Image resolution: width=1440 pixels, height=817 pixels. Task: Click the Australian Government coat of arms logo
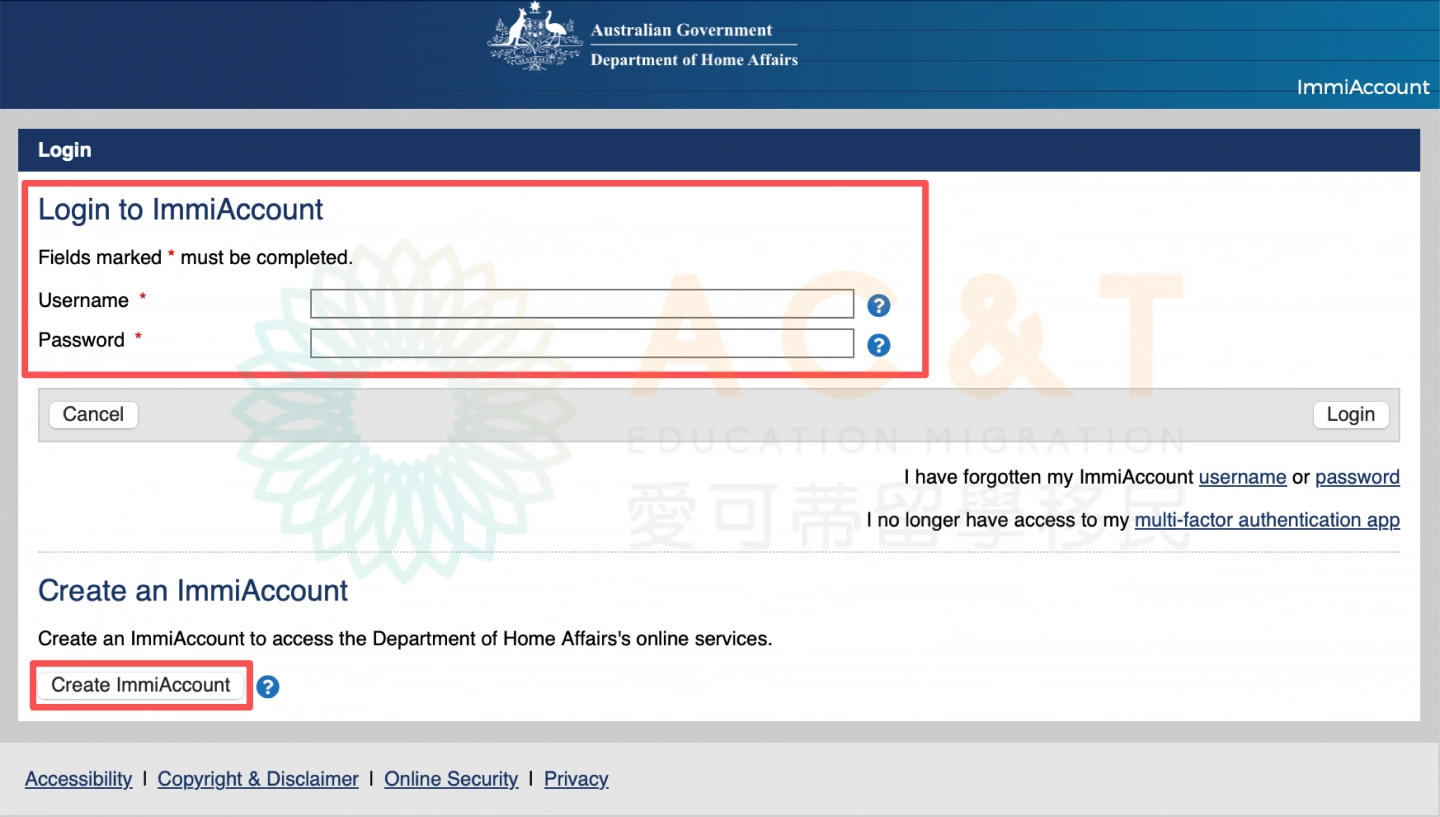pos(535,38)
